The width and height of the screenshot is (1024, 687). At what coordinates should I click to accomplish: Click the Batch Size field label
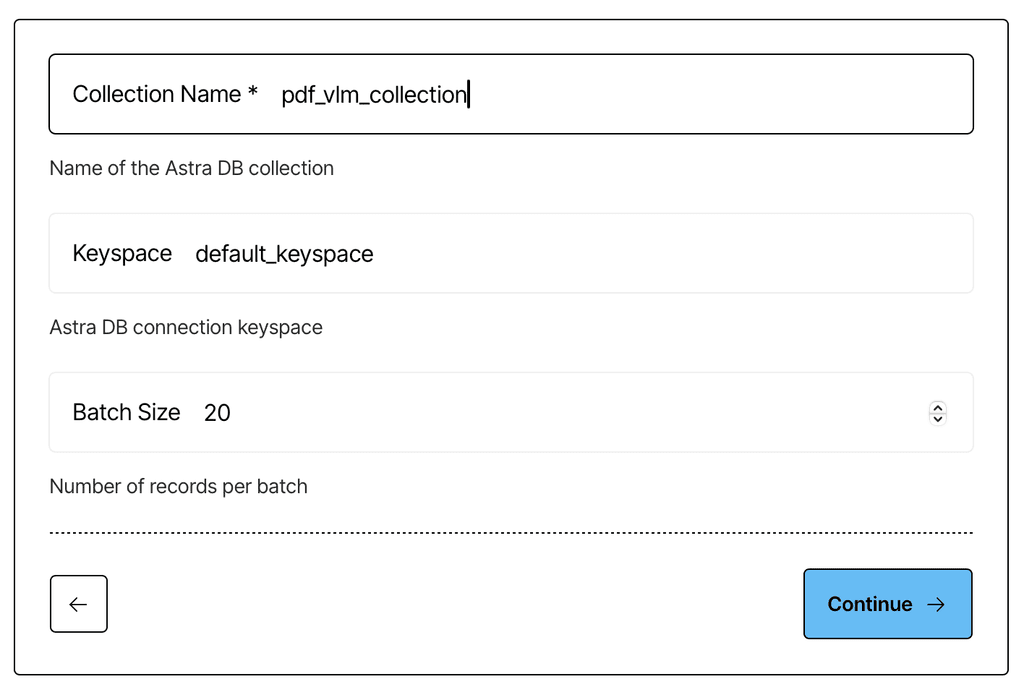click(126, 412)
